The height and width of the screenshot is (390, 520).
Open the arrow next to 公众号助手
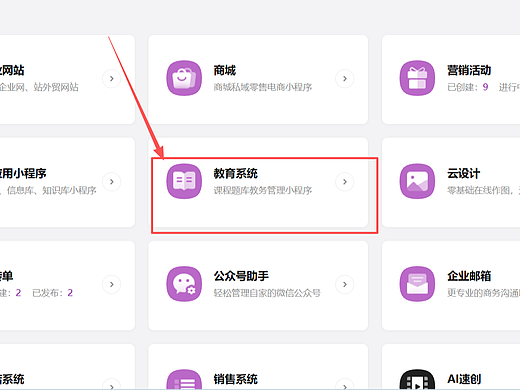point(345,284)
